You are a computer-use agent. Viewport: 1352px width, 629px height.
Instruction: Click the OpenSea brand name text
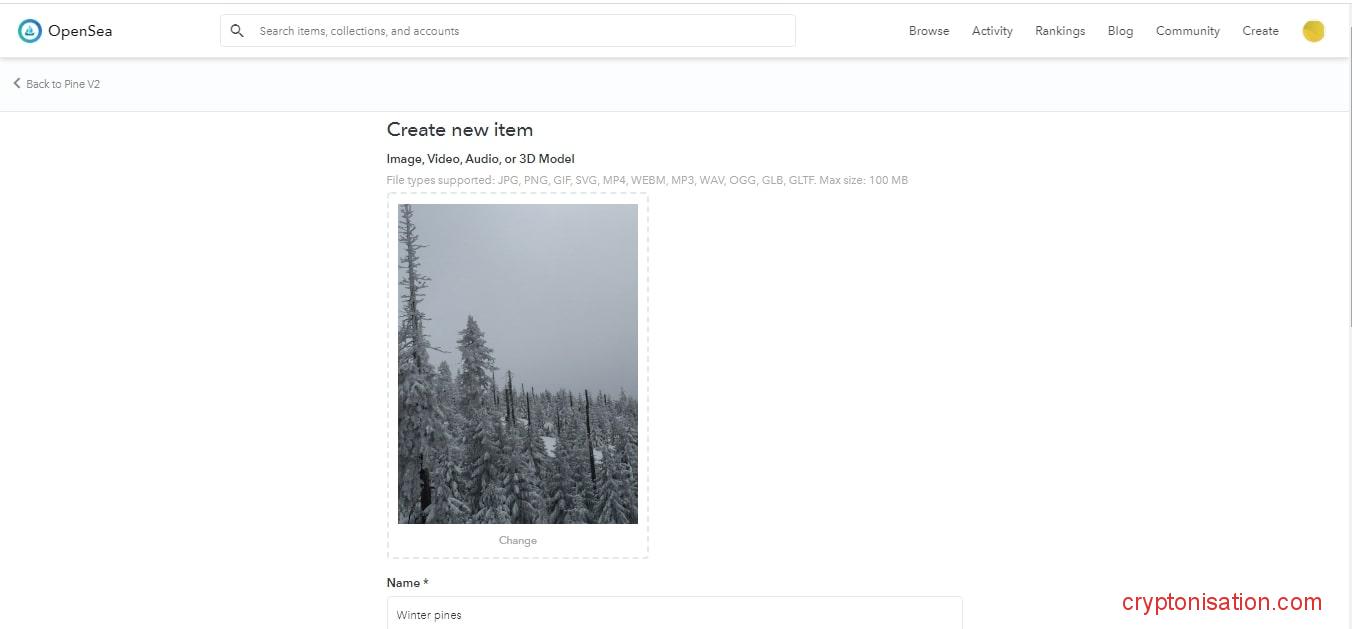tap(80, 31)
